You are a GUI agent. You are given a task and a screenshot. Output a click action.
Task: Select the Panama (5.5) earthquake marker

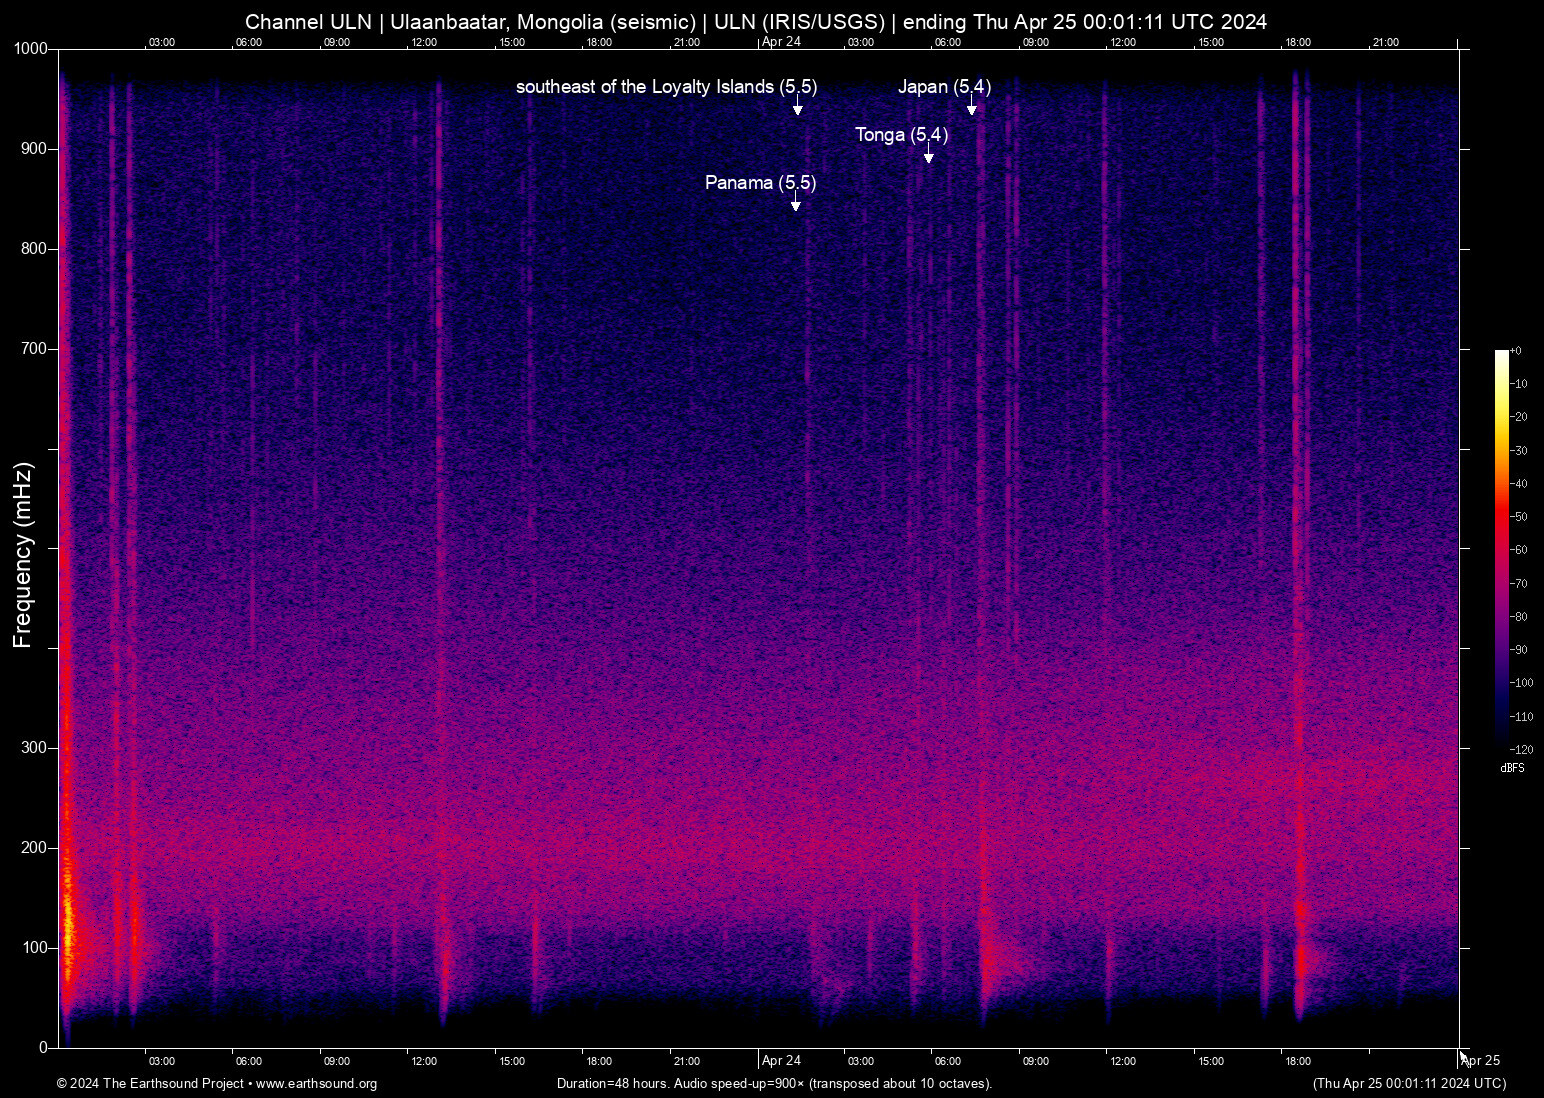[760, 183]
